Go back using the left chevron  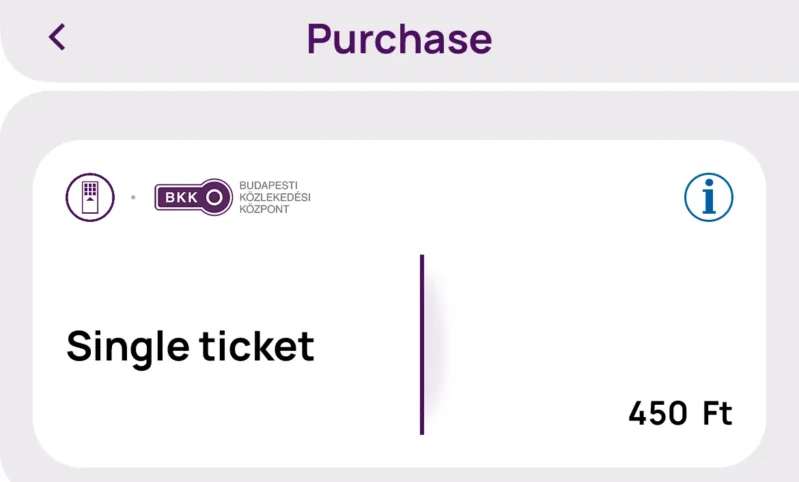pyautogui.click(x=57, y=38)
